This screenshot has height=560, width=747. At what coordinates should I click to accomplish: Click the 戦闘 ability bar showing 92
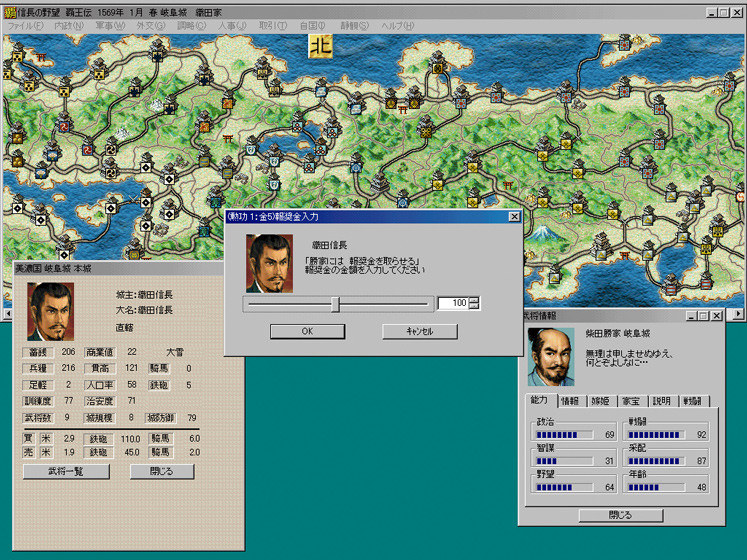(656, 435)
